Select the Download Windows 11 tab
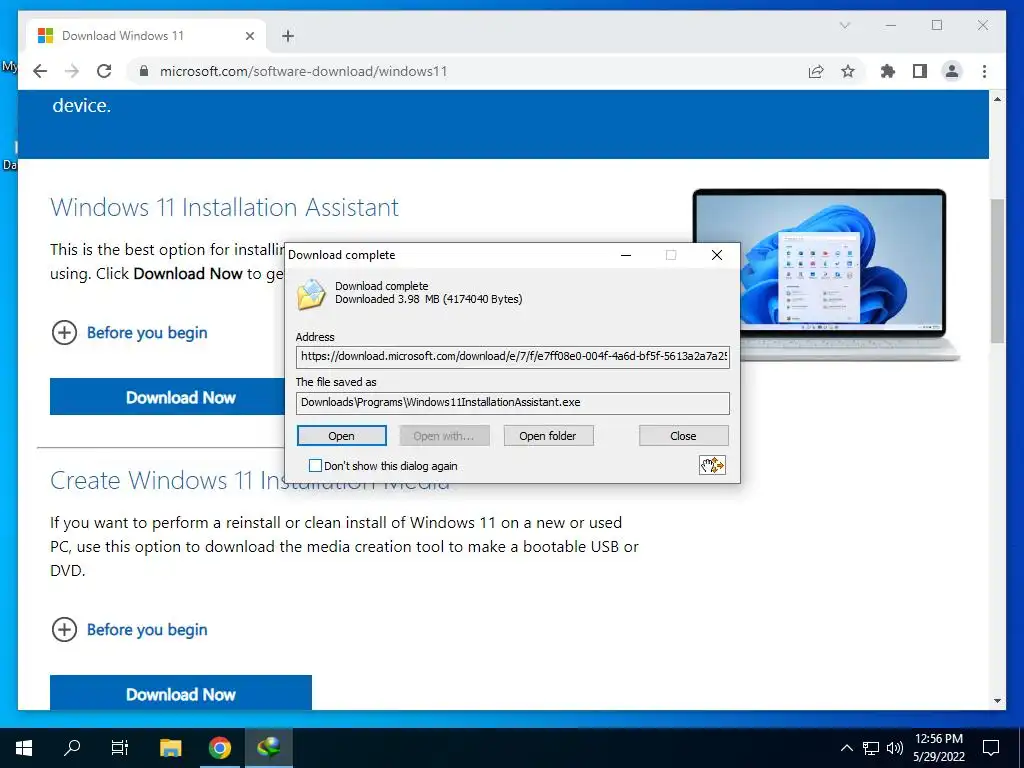 pos(146,36)
